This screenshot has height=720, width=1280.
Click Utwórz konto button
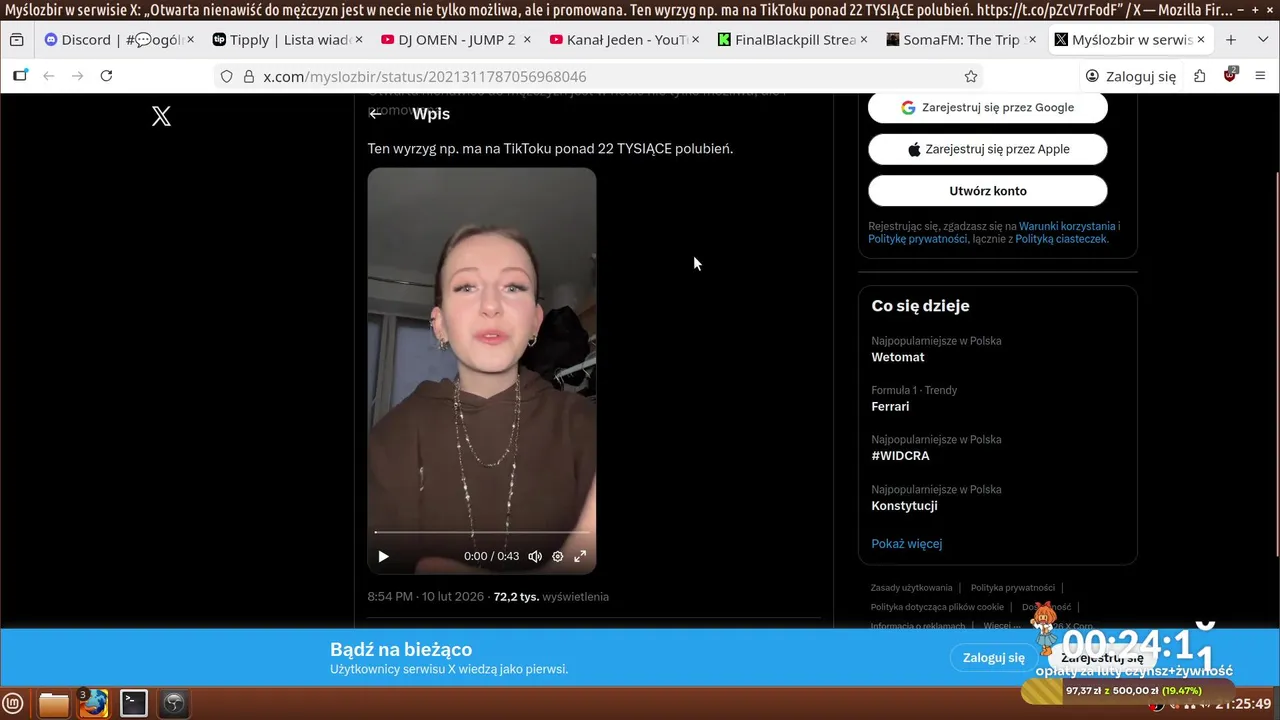[x=988, y=191]
